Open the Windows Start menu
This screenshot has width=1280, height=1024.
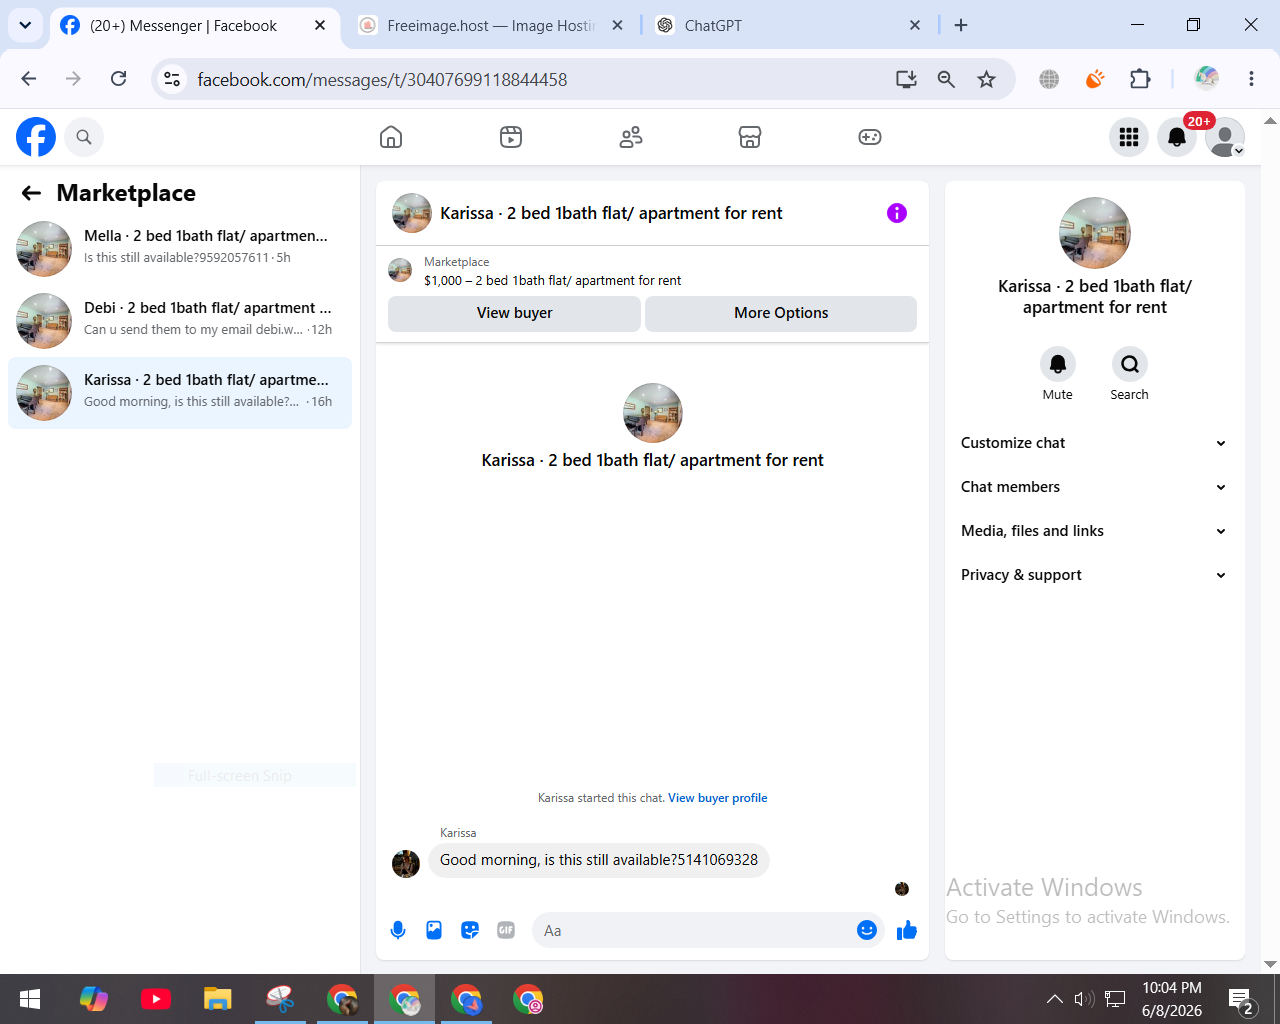coord(30,999)
